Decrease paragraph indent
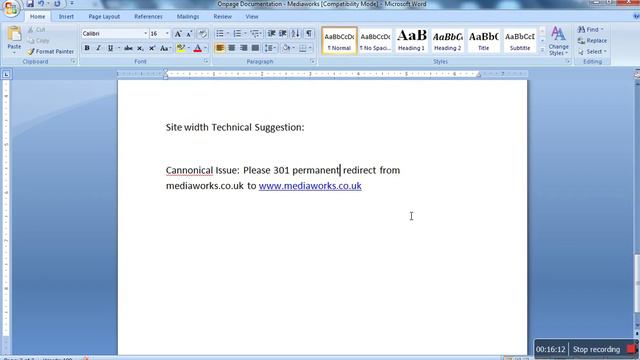This screenshot has height=360, width=640. pos(271,33)
